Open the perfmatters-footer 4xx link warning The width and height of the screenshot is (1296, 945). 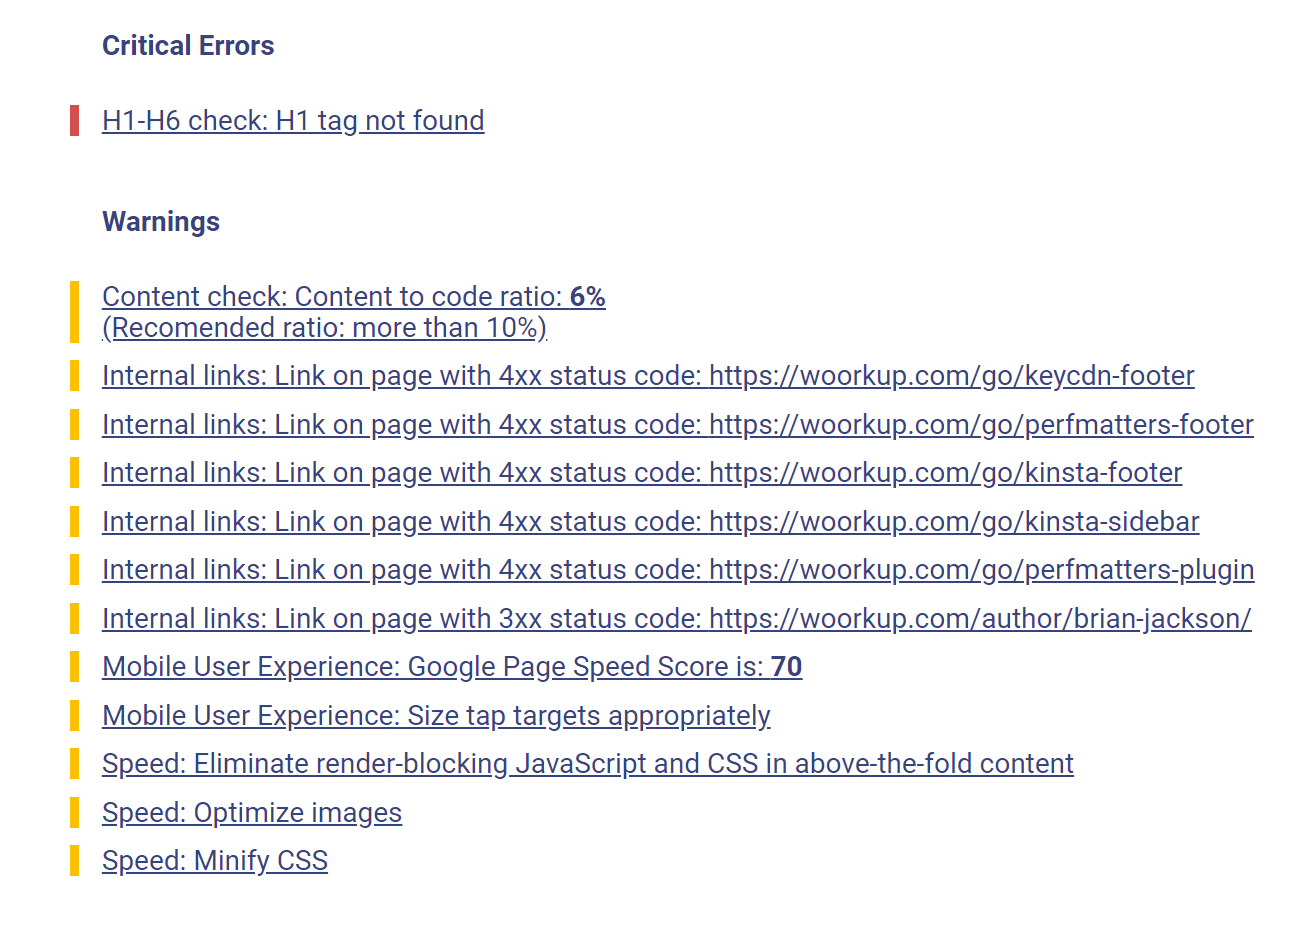click(678, 425)
